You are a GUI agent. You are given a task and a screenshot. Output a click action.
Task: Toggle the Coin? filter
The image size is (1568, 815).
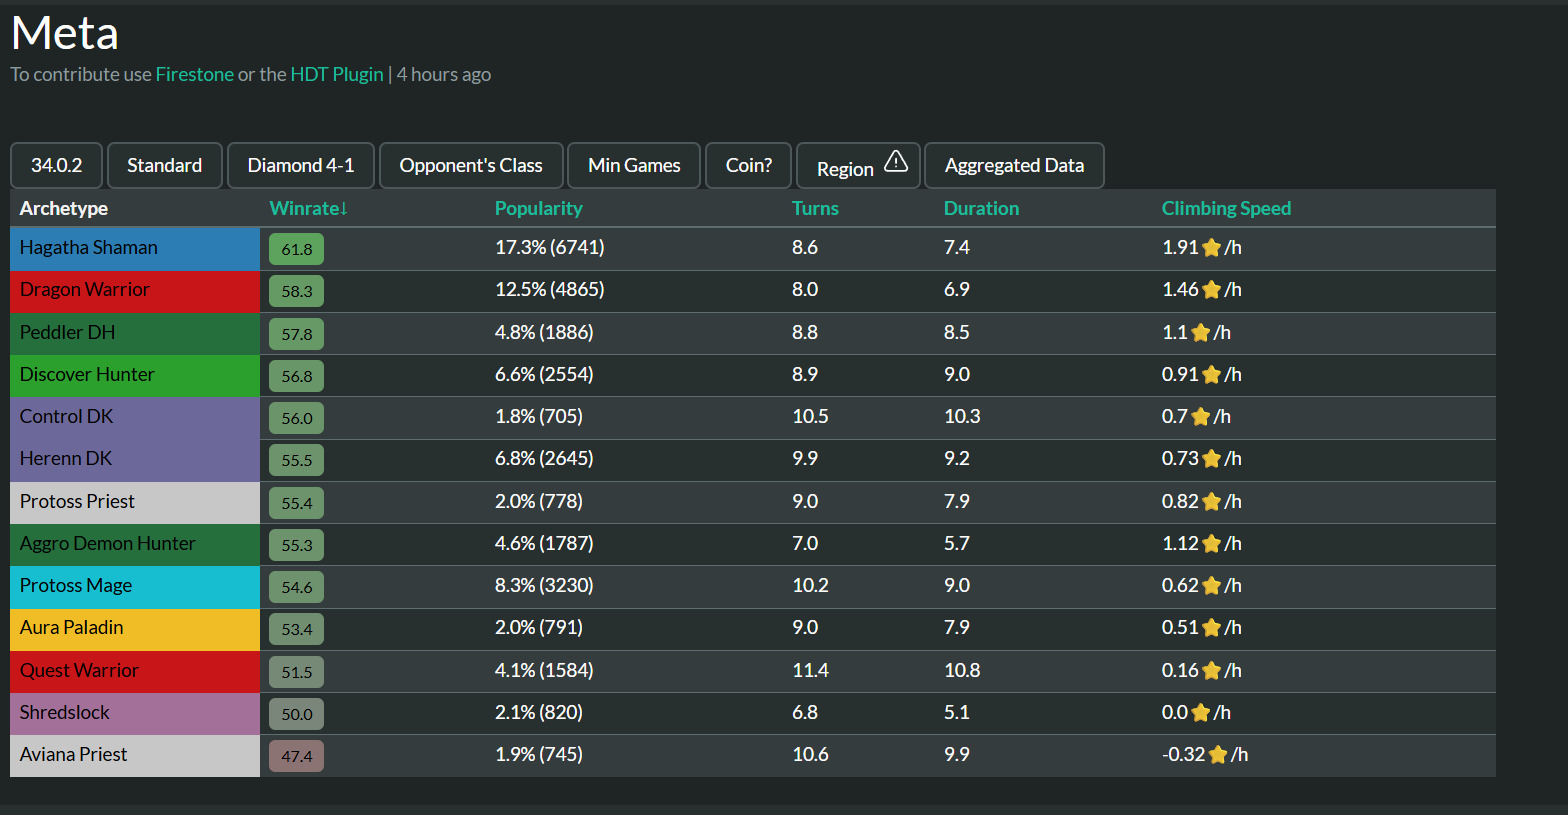[748, 165]
